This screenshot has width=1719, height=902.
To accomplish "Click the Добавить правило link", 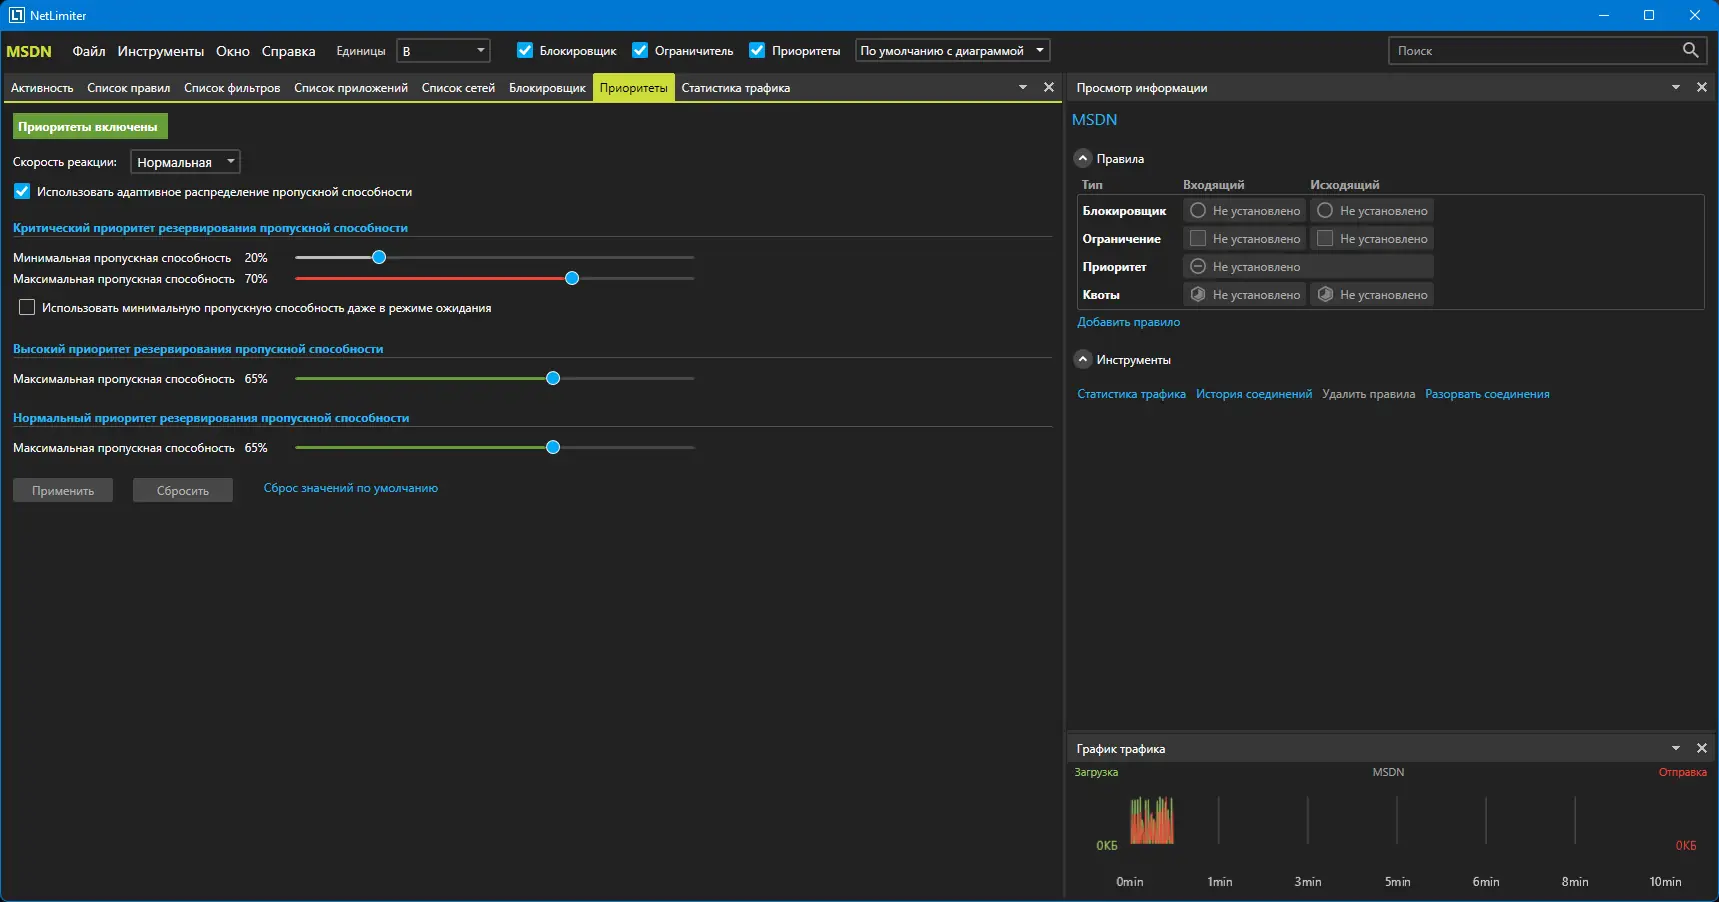I will [1128, 323].
